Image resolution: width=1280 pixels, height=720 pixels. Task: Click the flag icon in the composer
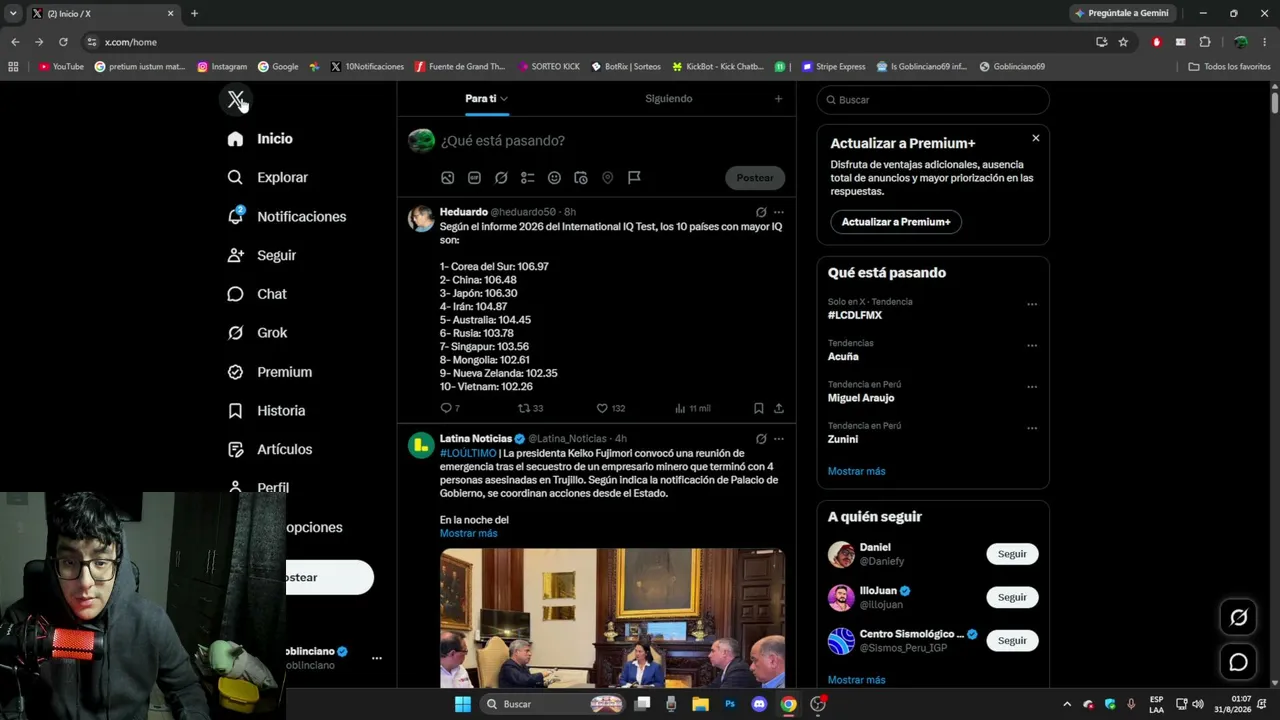tap(634, 178)
